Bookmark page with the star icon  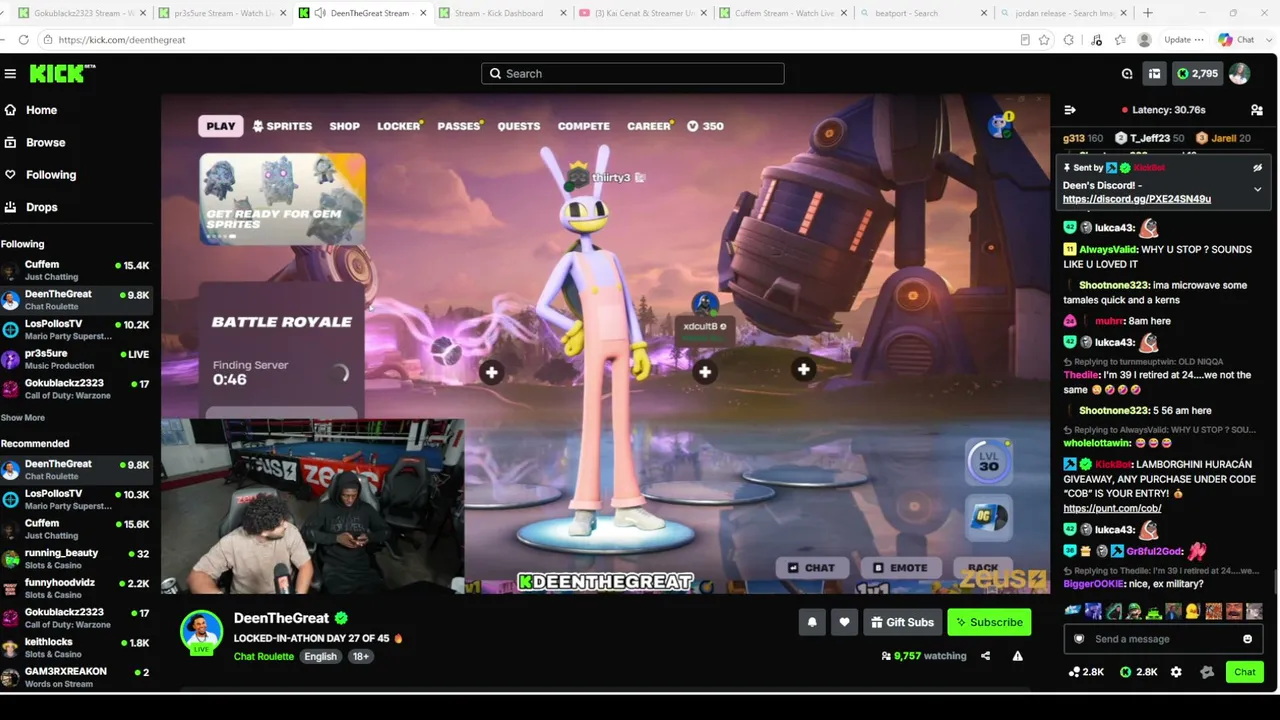click(1044, 40)
